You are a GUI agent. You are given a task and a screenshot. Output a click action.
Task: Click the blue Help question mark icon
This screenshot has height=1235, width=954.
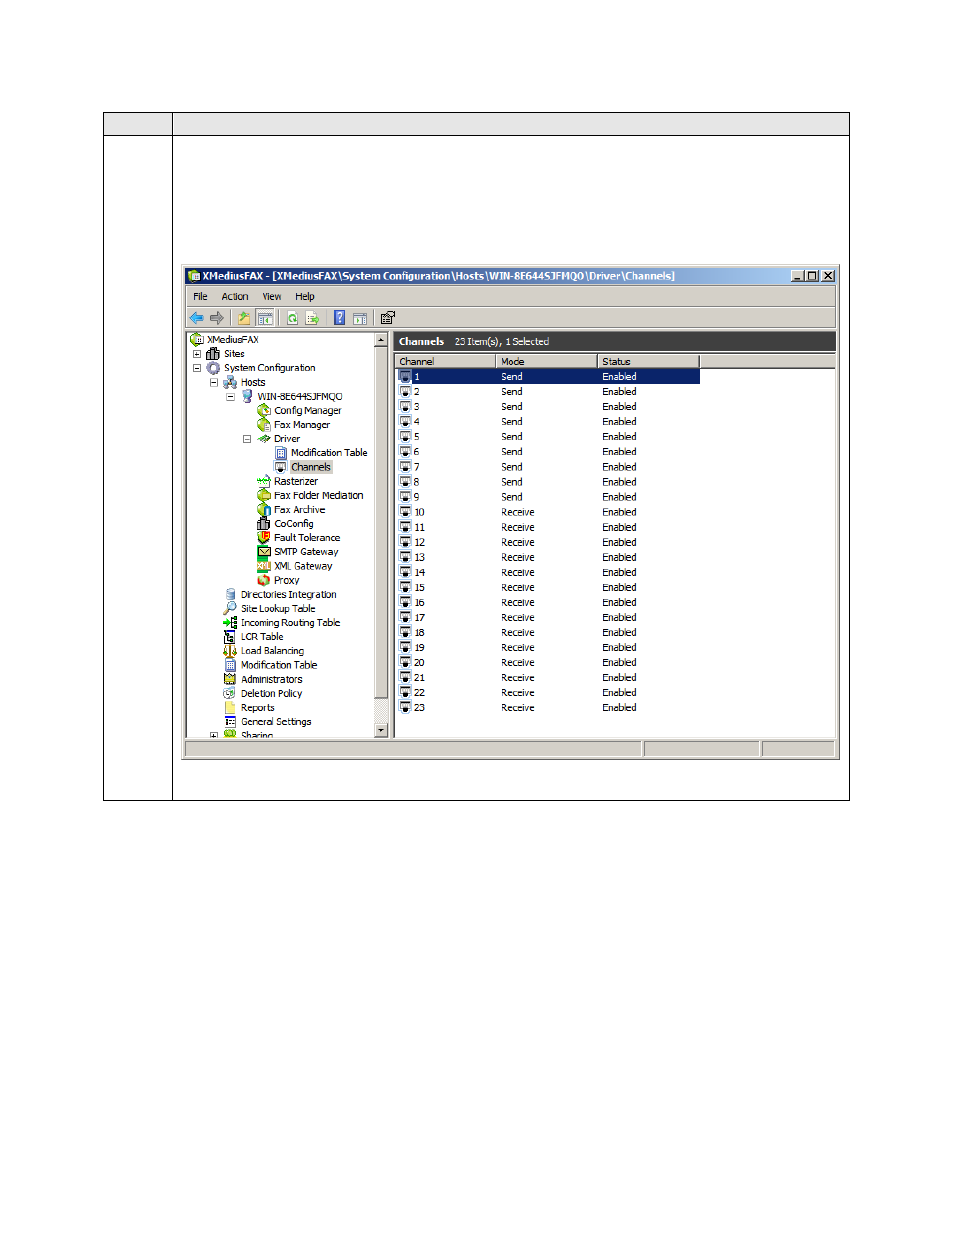coord(340,318)
